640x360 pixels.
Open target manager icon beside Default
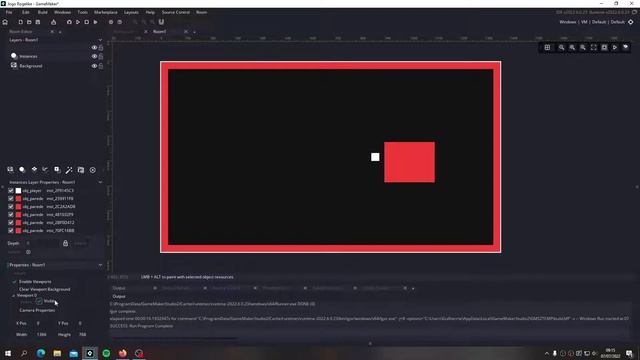pos(631,22)
